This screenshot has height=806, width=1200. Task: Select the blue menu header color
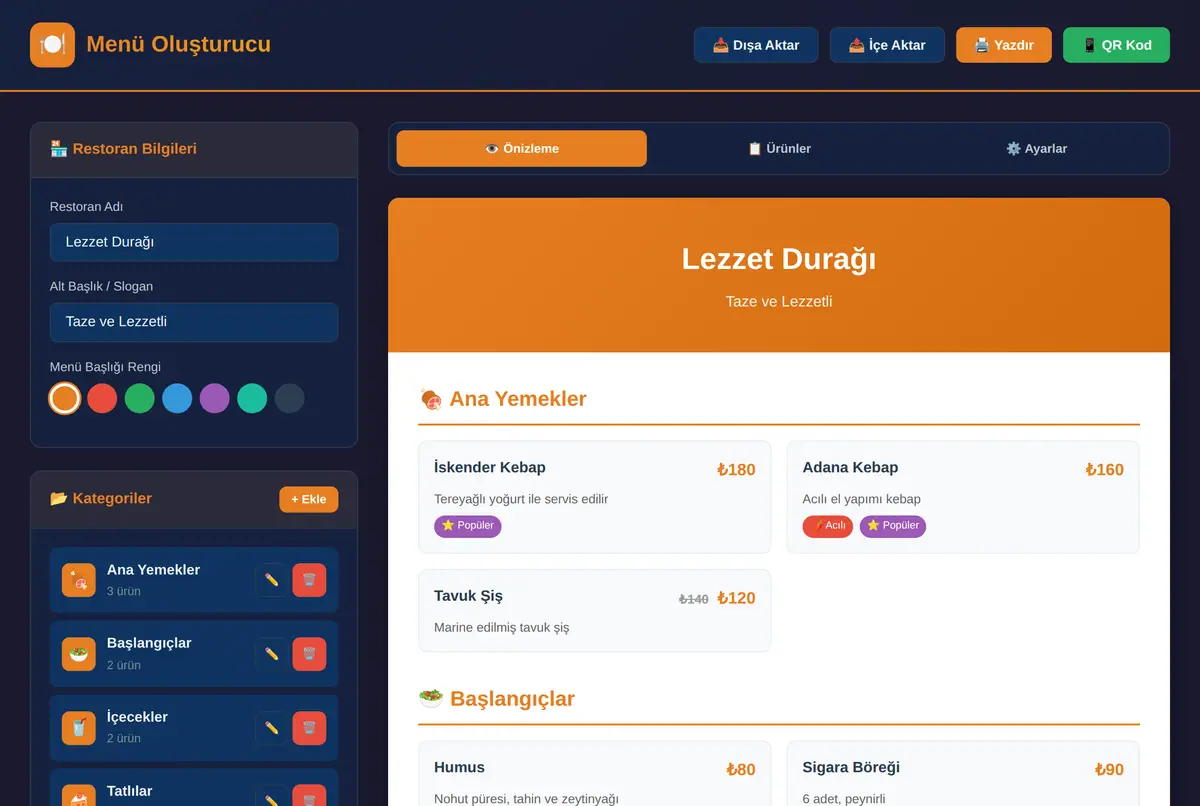click(x=177, y=398)
